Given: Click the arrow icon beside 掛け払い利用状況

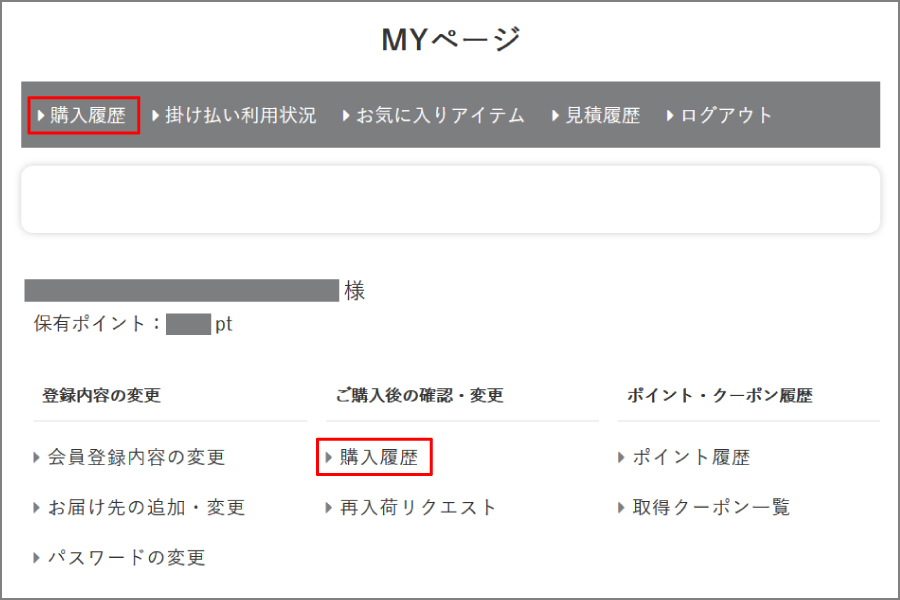Looking at the screenshot, I should (x=156, y=116).
